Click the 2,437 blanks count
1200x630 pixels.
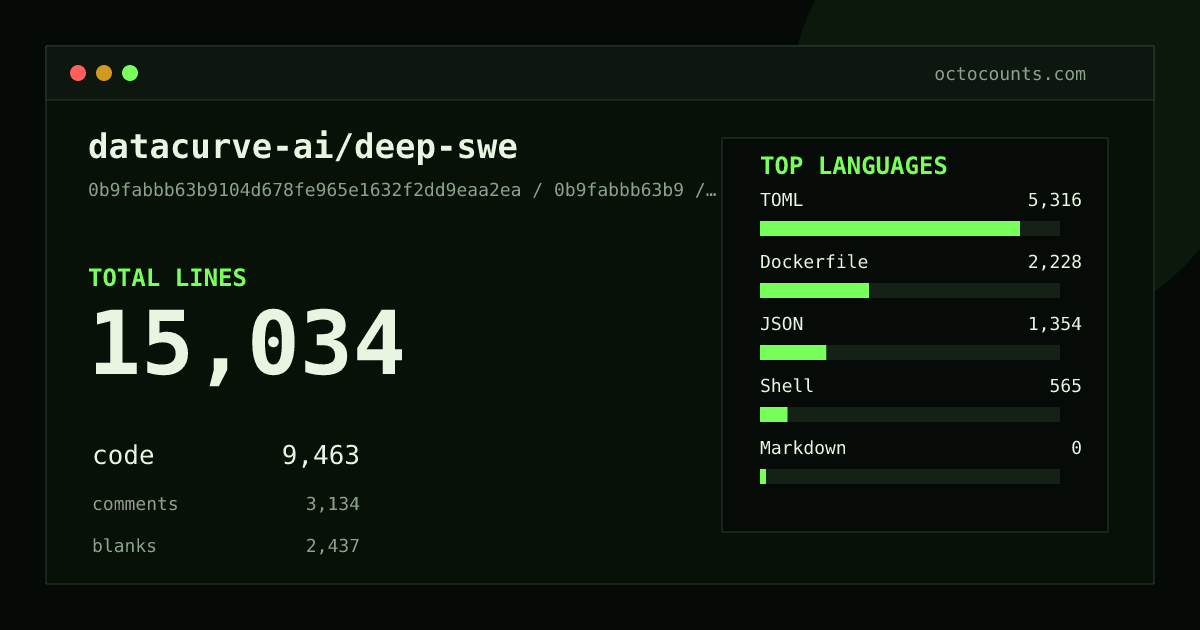(x=333, y=546)
